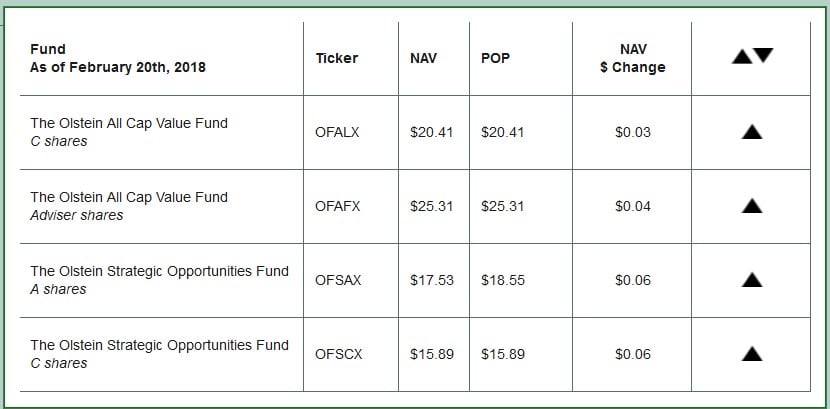This screenshot has height=409, width=830.
Task: Open The Olstein All Cap Value Fund Adviser shares
Action: coord(129,197)
